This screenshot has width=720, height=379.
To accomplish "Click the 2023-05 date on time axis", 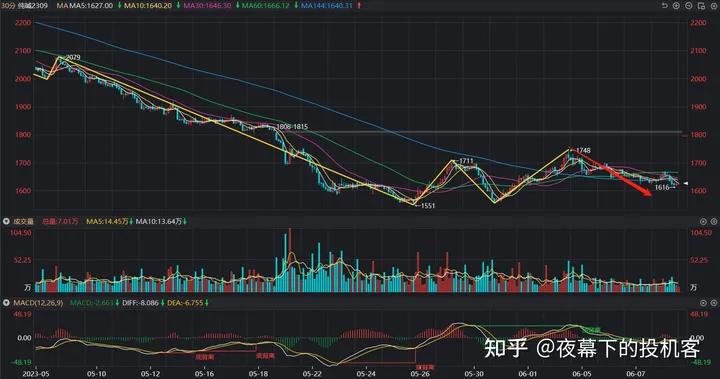I will 35,374.
